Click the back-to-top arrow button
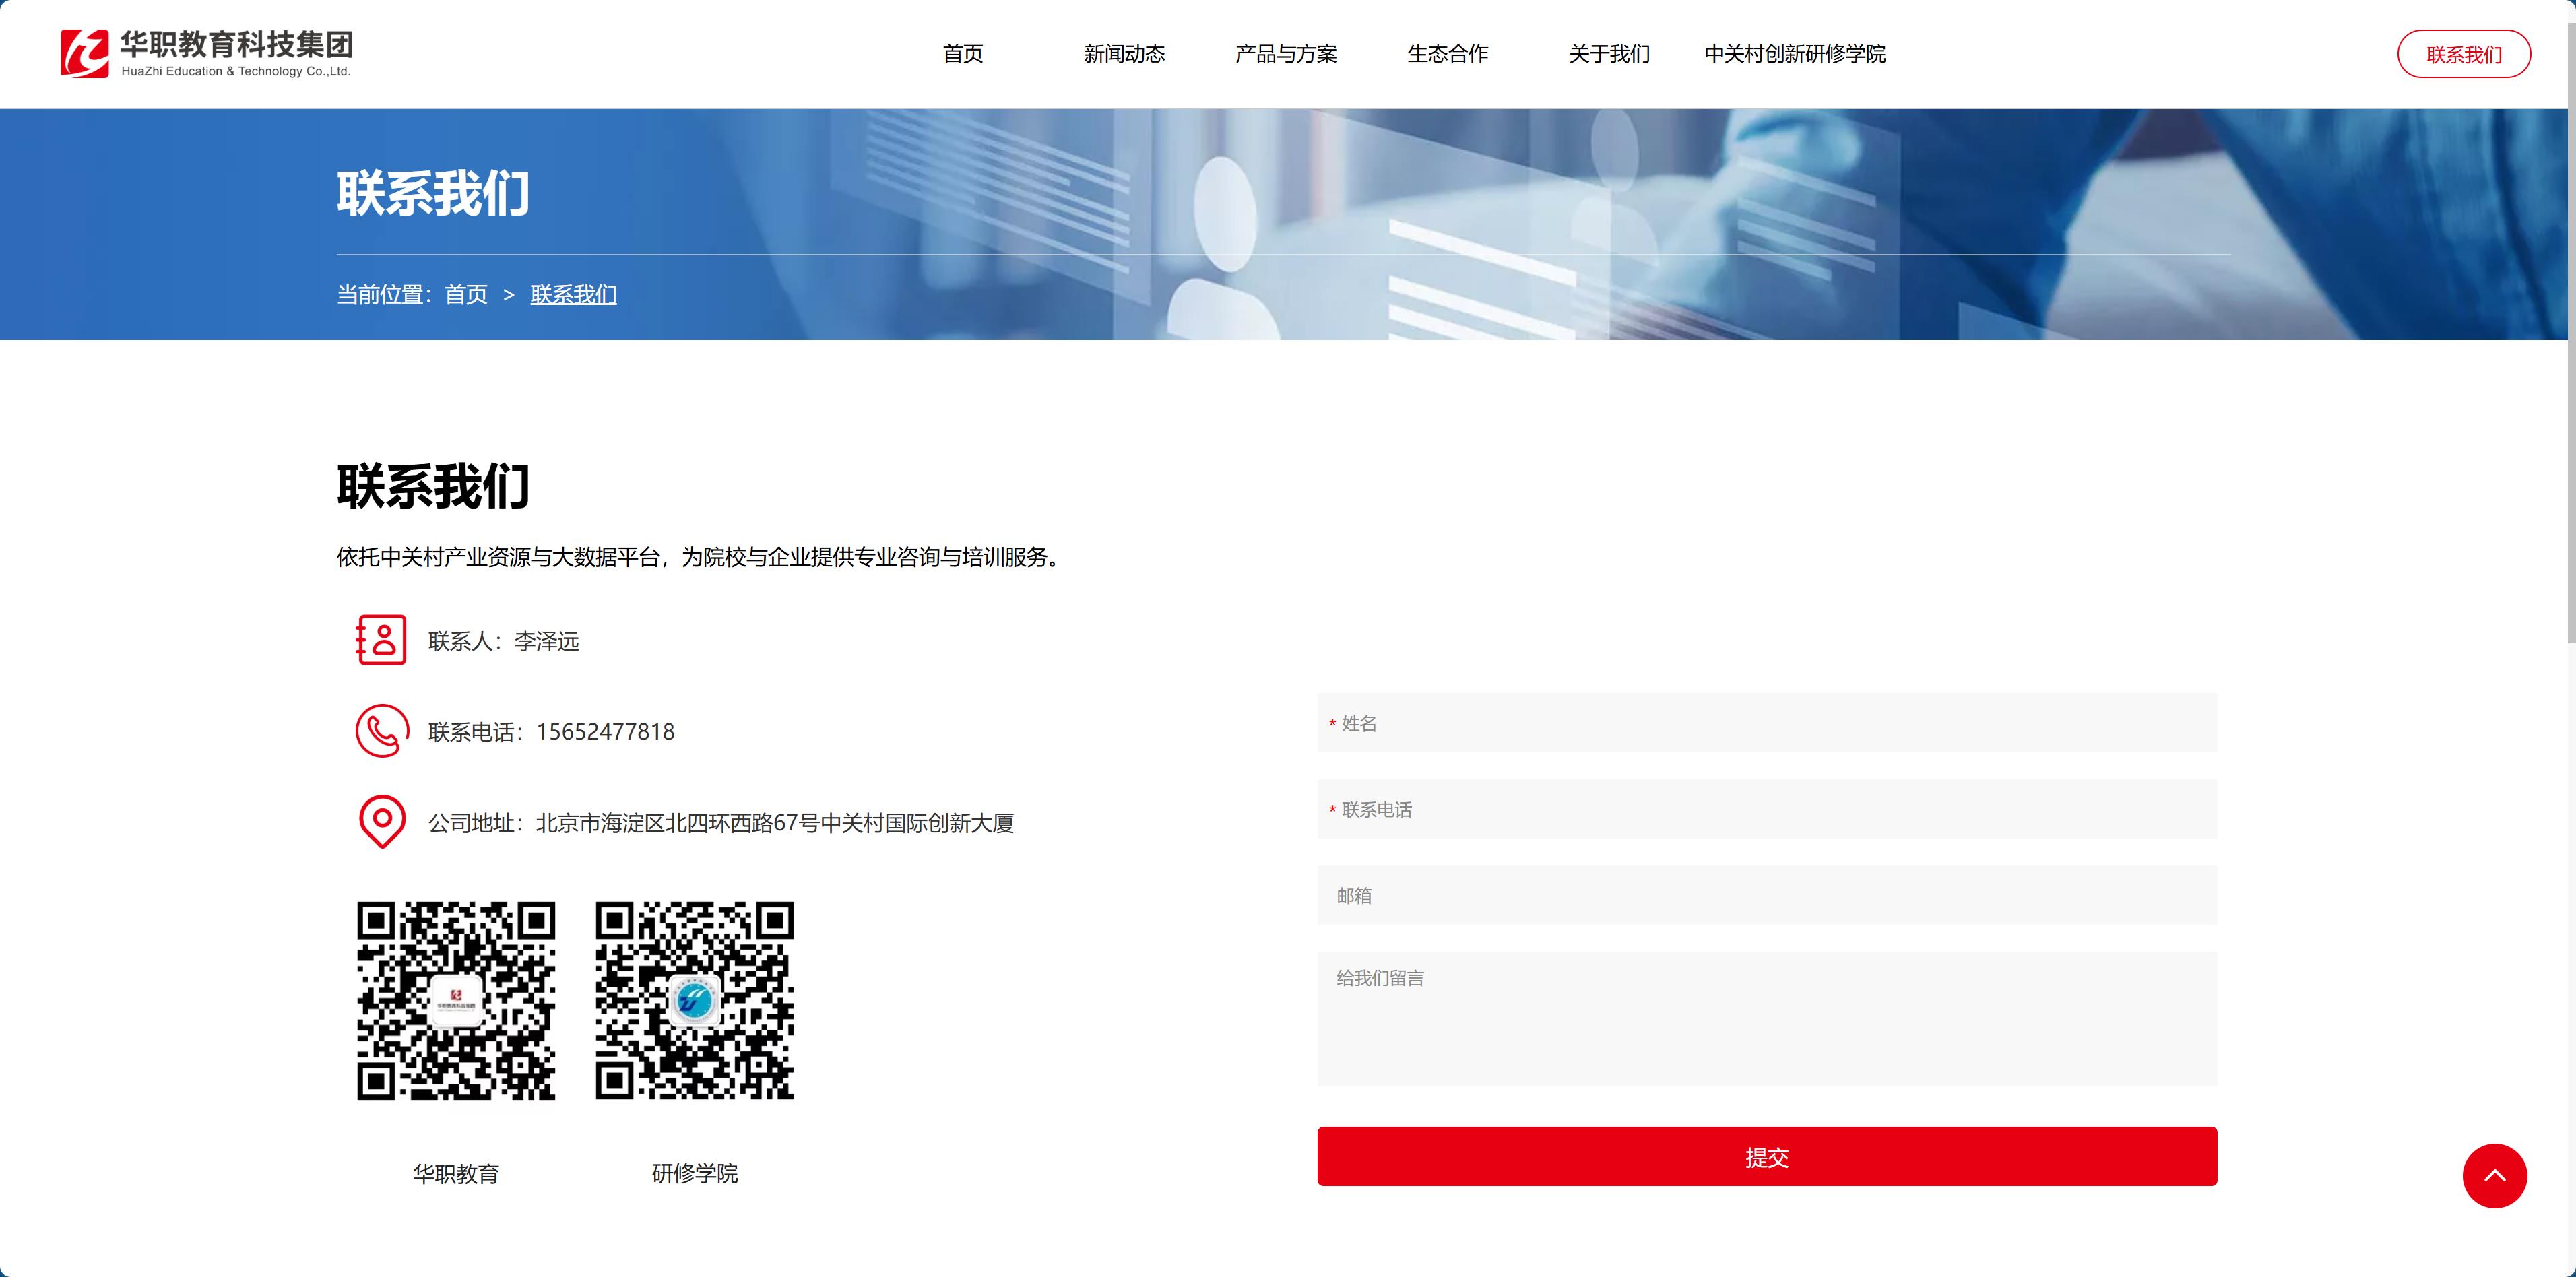2576x1277 pixels. pos(2494,1176)
